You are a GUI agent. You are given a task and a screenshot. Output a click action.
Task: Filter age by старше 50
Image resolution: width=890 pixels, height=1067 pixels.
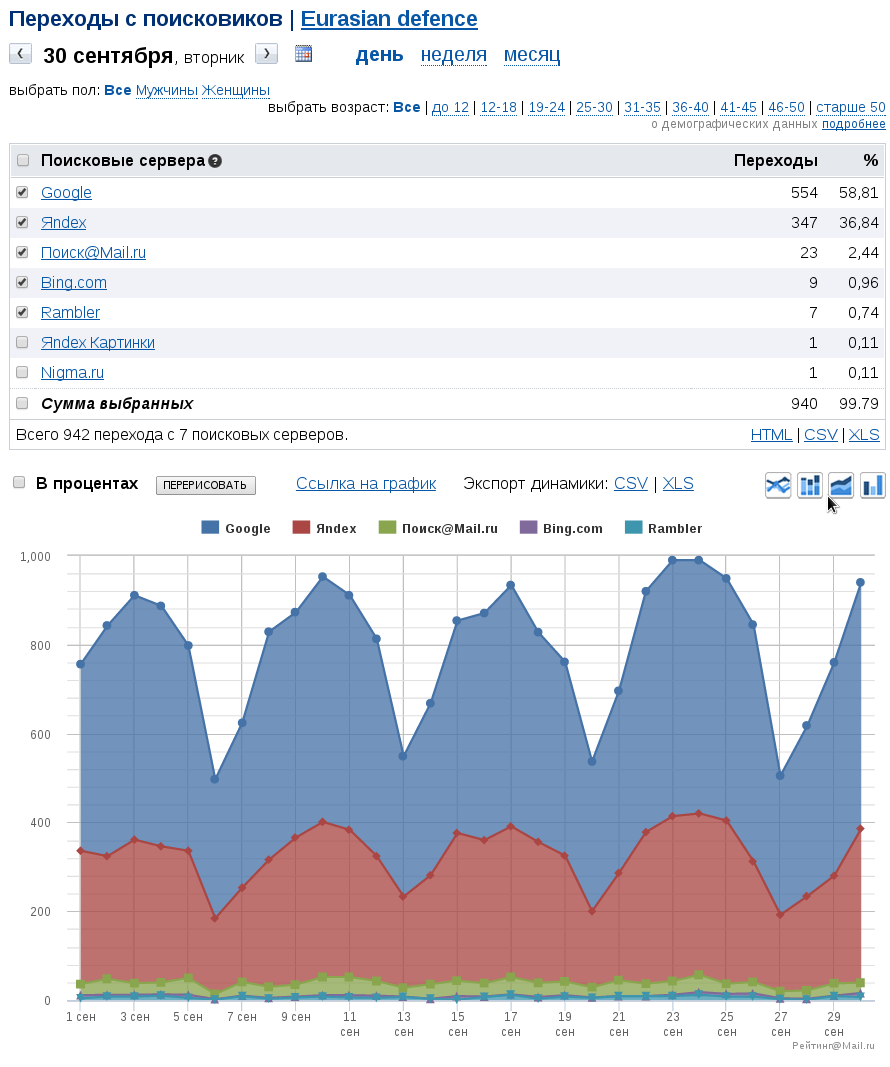point(851,108)
